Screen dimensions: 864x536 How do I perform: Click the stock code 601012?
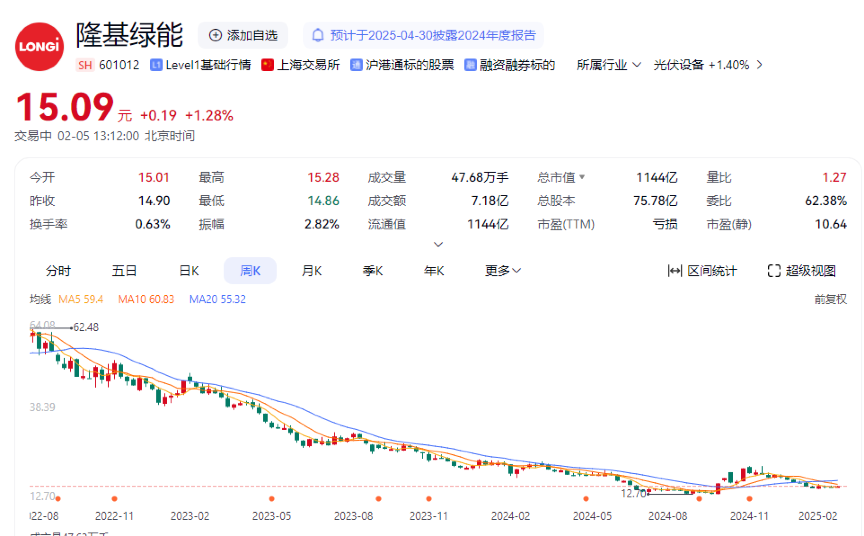pos(119,65)
